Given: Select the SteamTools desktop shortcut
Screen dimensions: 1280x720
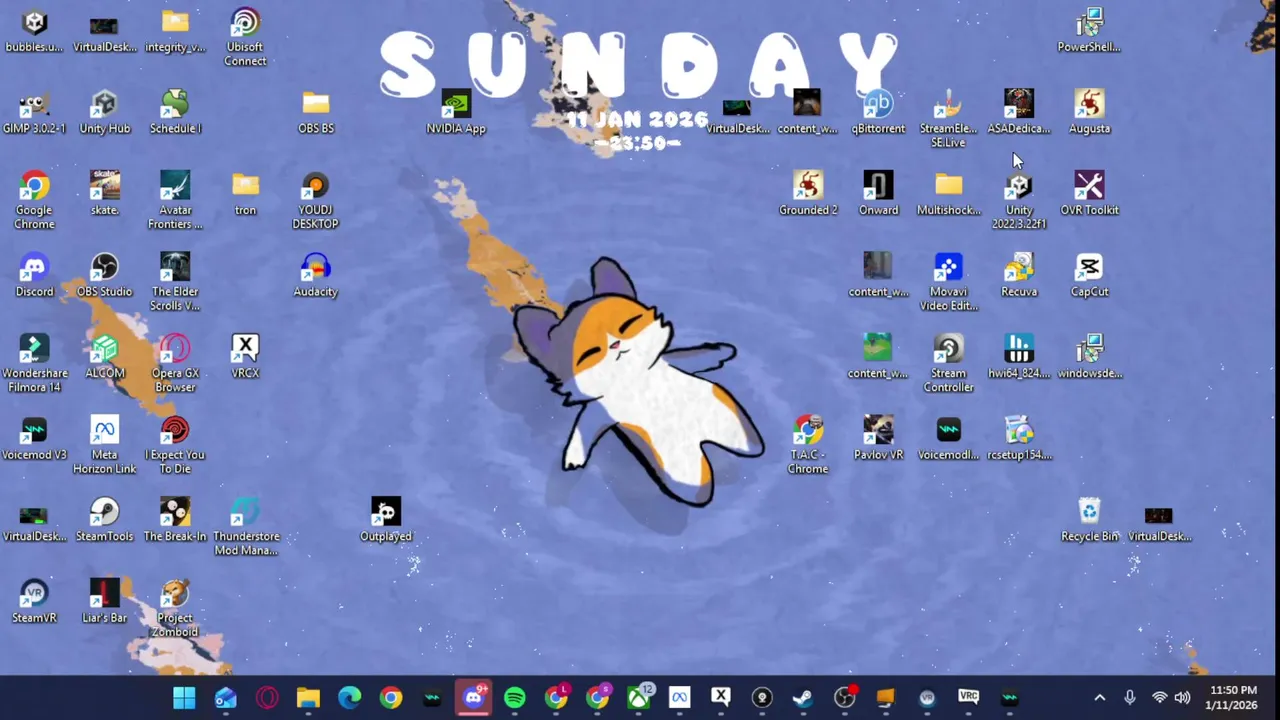Looking at the screenshot, I should (105, 520).
